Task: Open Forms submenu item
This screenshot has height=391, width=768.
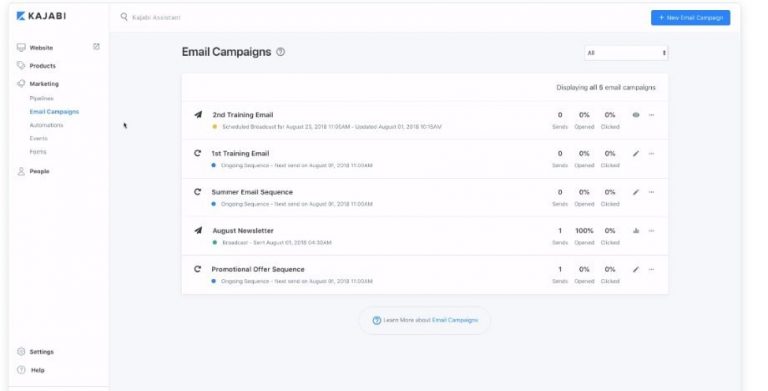Action: [x=38, y=152]
